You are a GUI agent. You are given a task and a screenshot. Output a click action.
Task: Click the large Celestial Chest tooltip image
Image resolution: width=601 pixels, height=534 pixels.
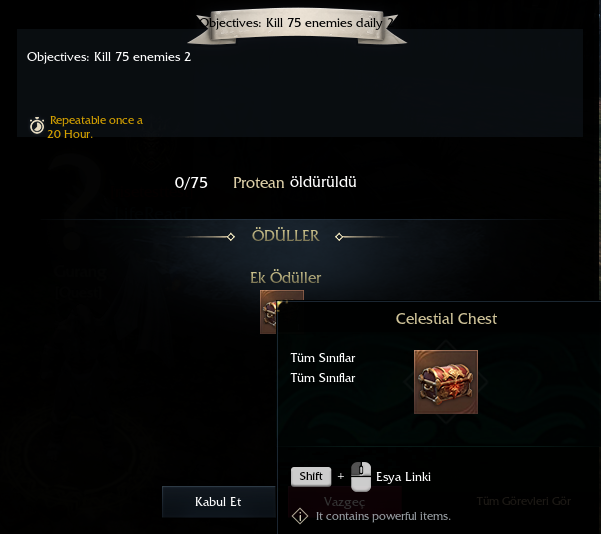click(446, 382)
